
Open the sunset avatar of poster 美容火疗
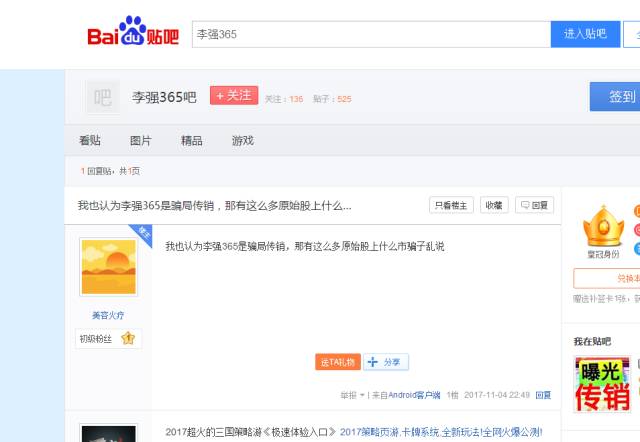[108, 266]
